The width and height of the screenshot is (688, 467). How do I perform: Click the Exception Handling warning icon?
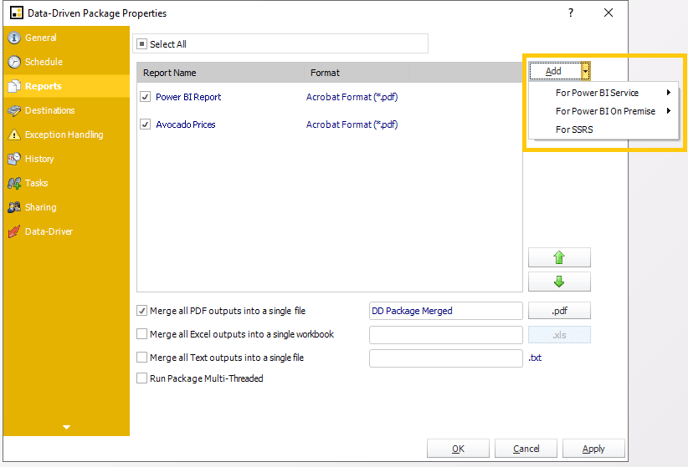pyautogui.click(x=14, y=135)
